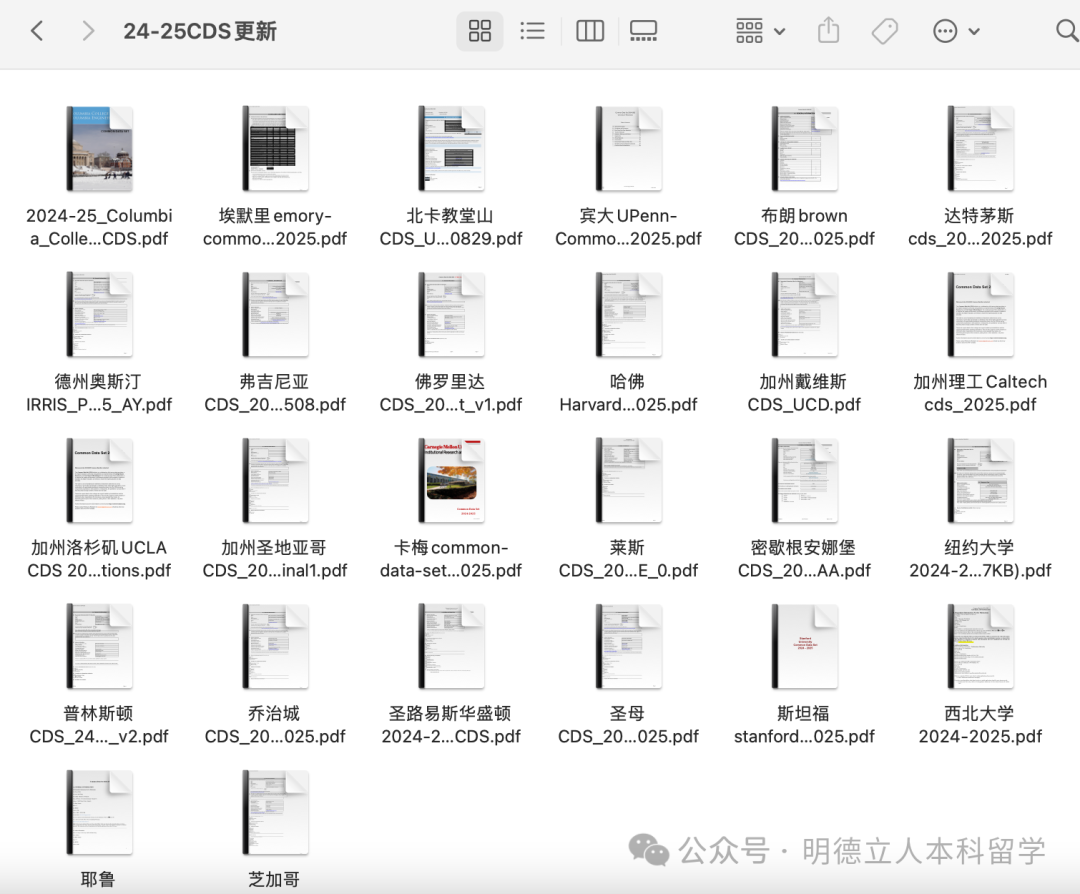Click the file name 宾大 UPenn-Commo...2025.pdf
The width and height of the screenshot is (1080, 894).
pos(628,227)
